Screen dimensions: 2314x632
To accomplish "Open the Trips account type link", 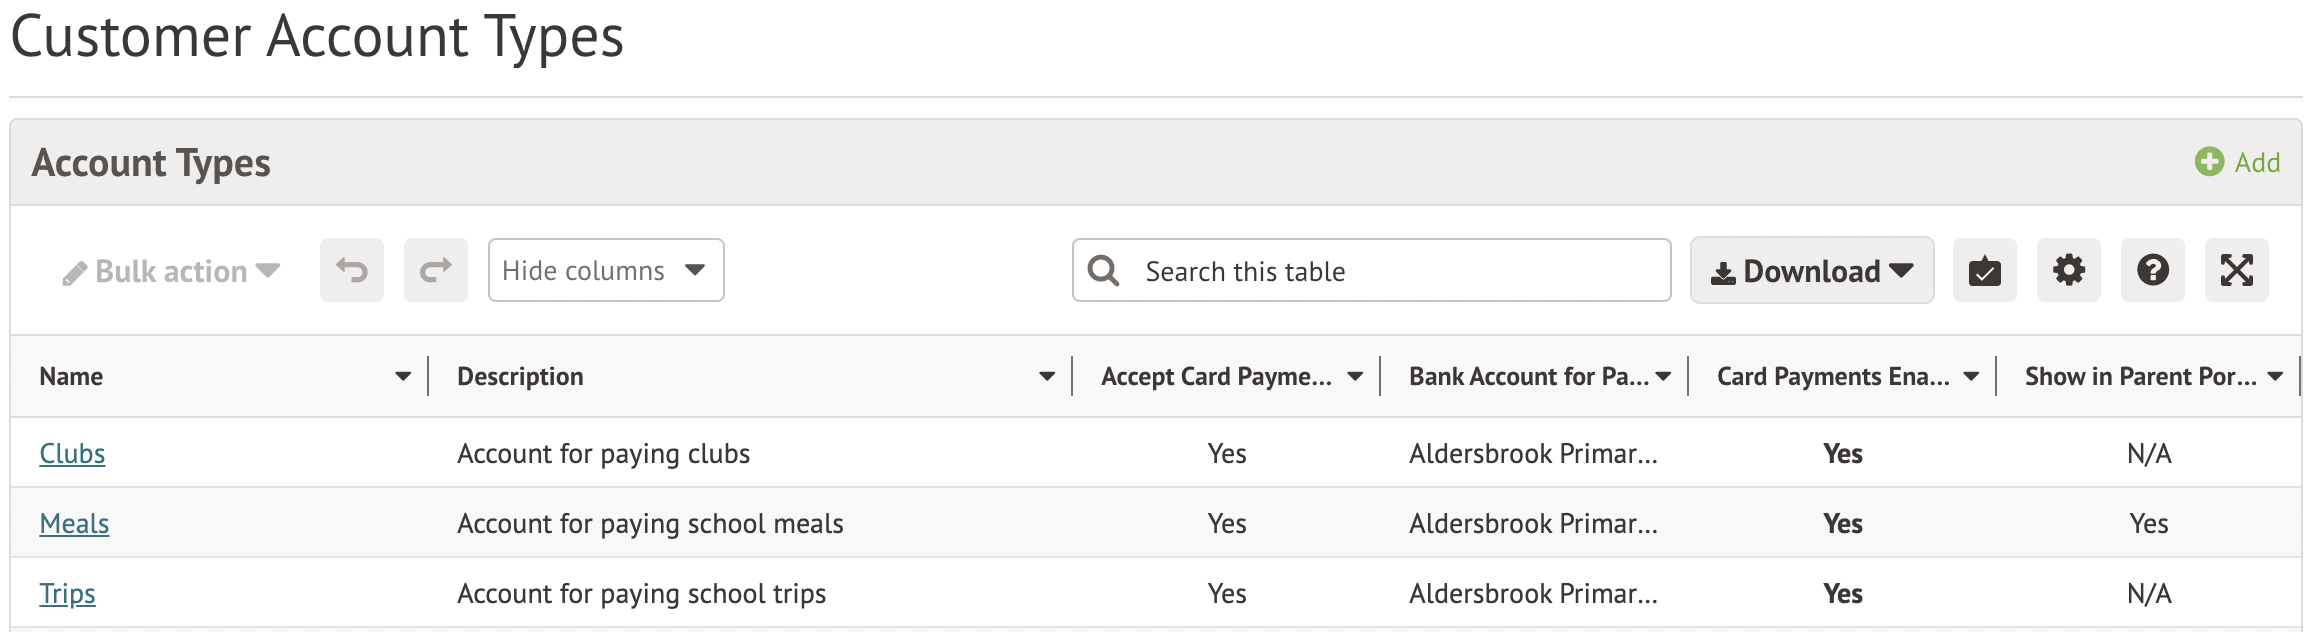I will 67,594.
